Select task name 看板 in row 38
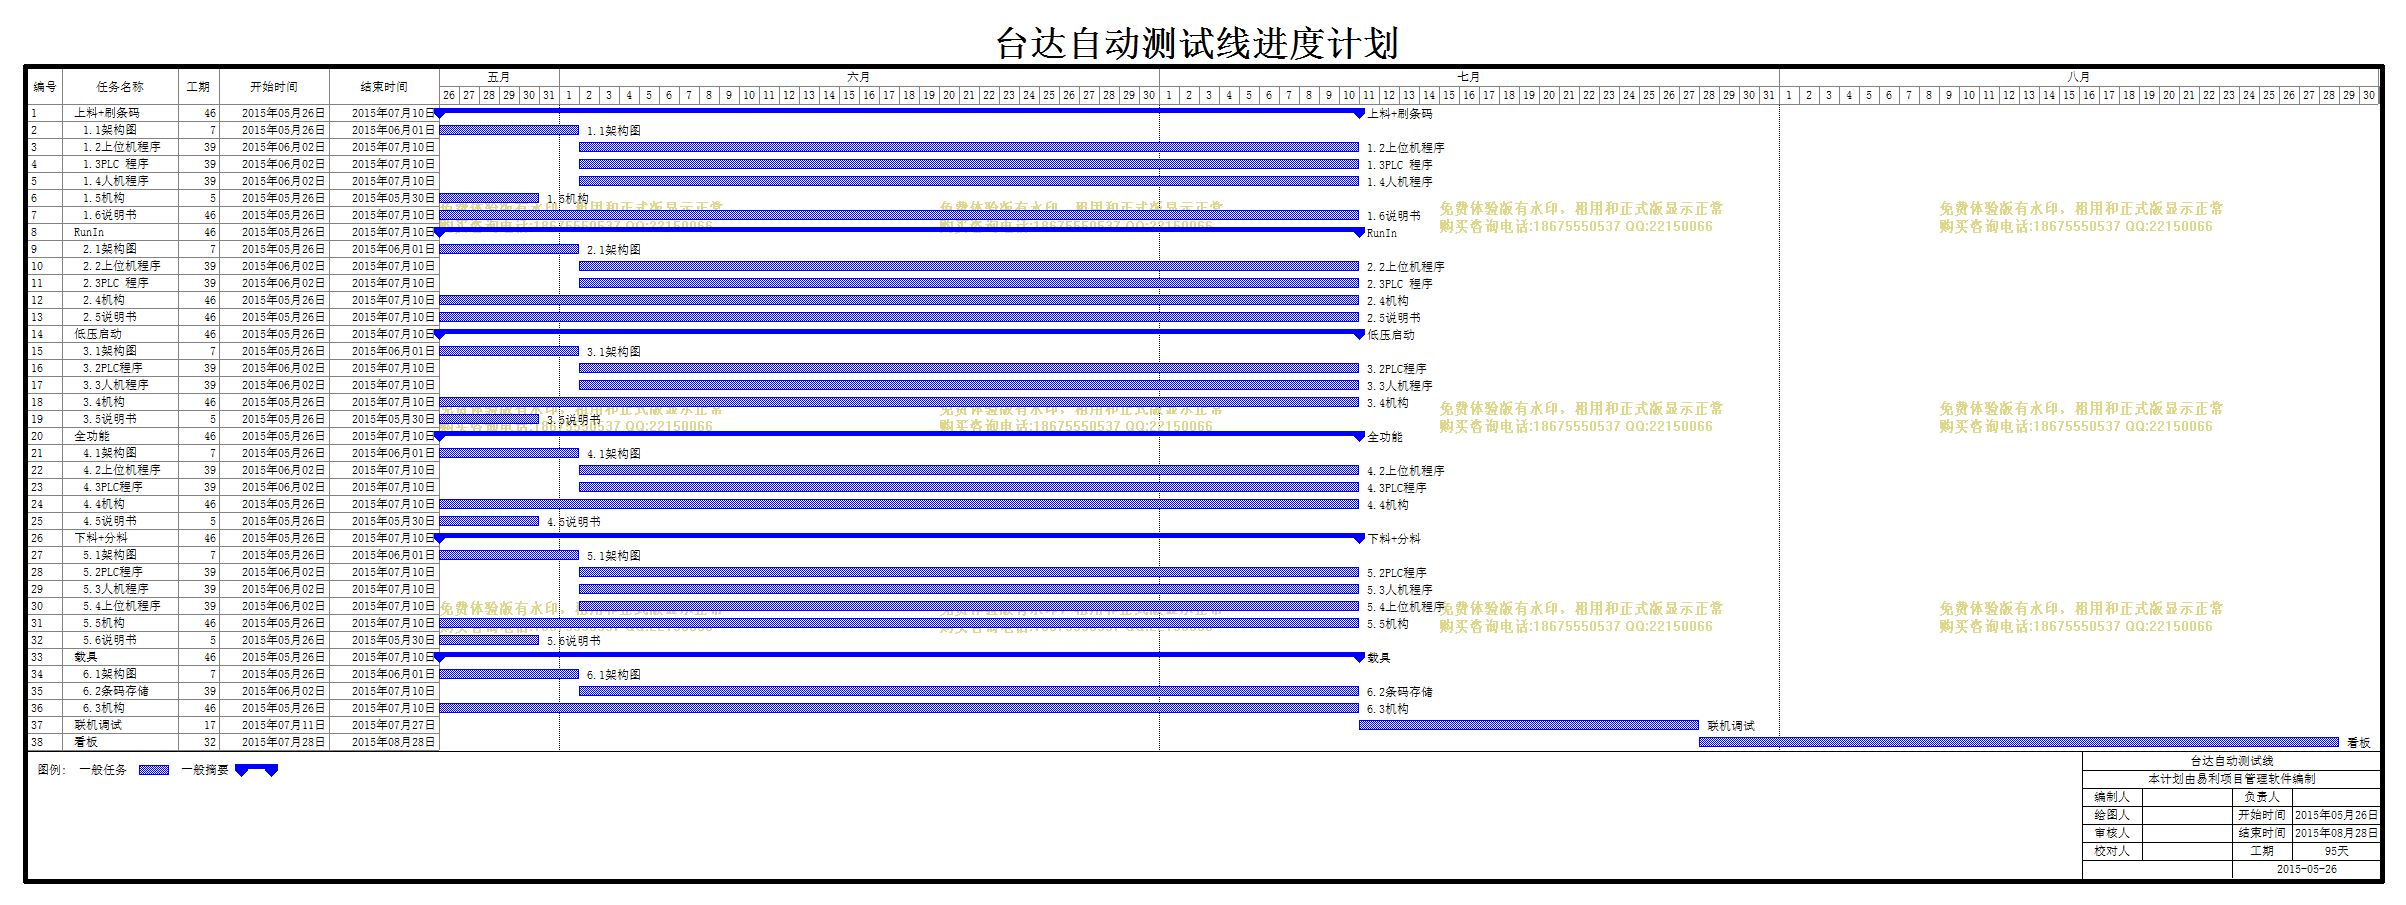 tap(86, 742)
